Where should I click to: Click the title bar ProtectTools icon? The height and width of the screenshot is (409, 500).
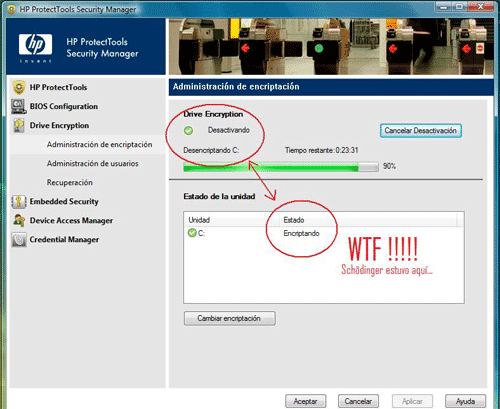[12, 9]
